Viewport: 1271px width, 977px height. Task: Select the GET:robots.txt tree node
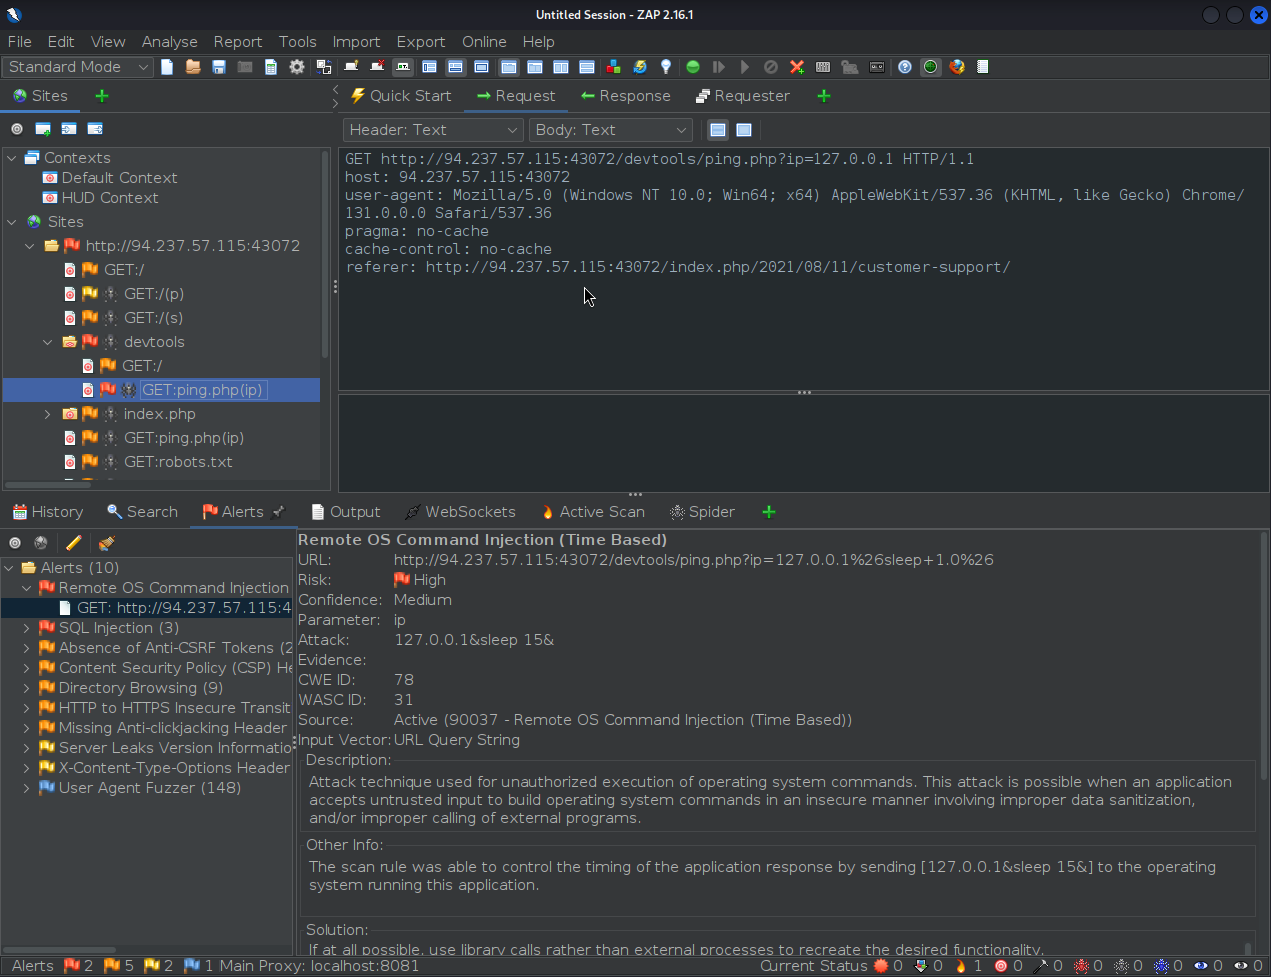point(177,462)
